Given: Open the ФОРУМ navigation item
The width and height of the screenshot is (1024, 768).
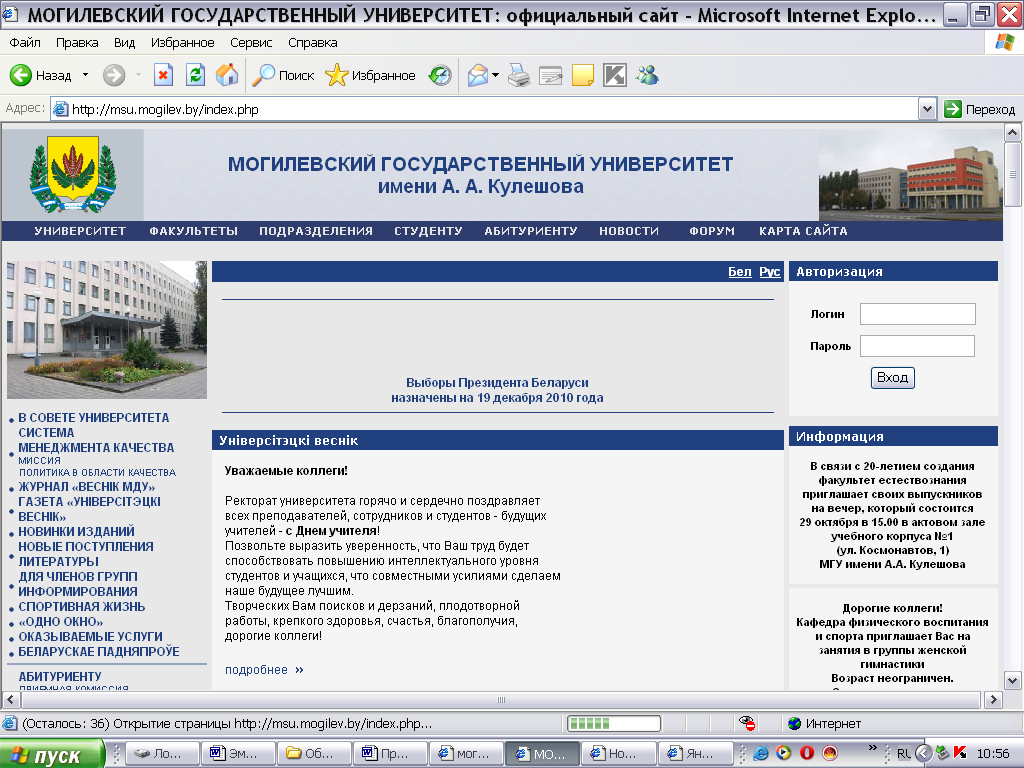Looking at the screenshot, I should [712, 231].
